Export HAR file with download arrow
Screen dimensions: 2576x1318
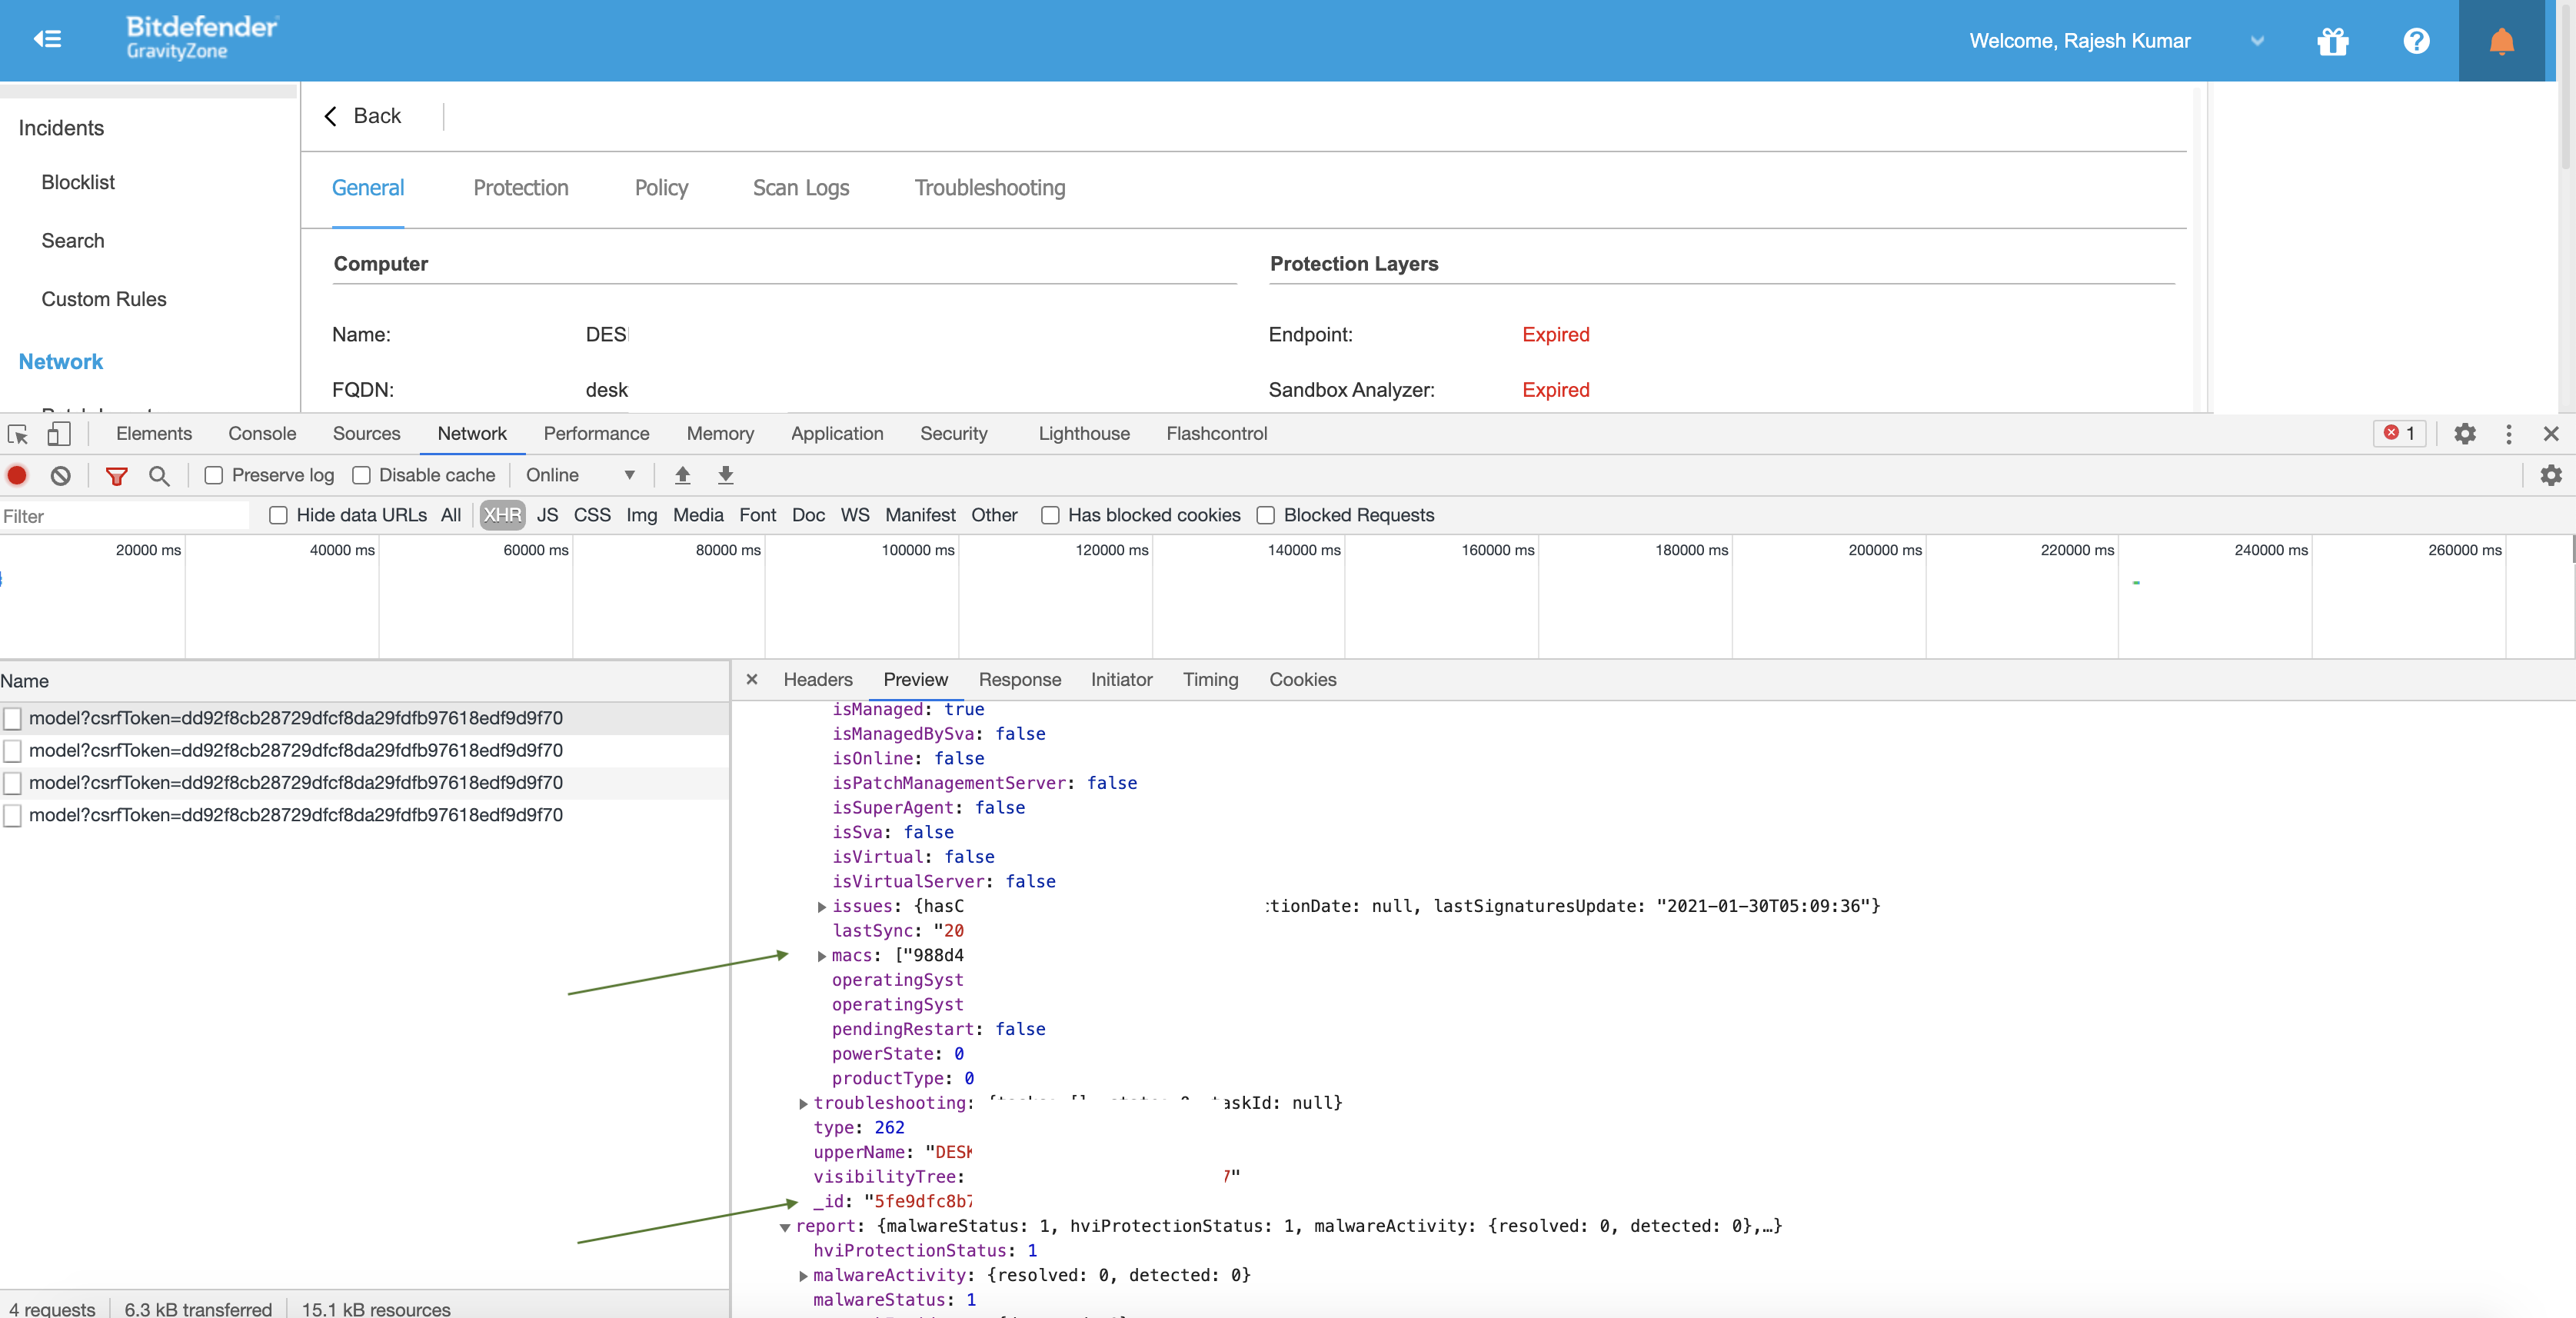[x=726, y=476]
